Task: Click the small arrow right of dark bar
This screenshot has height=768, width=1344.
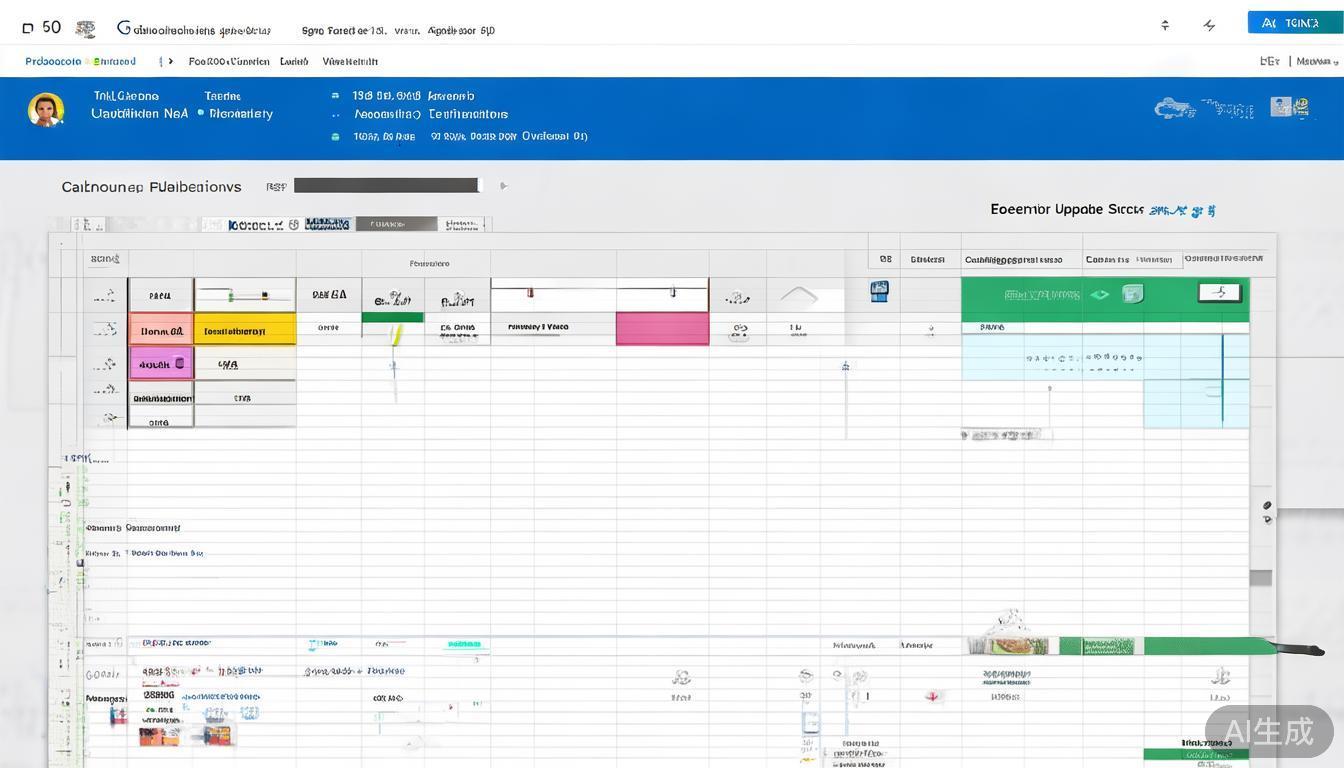Action: [x=504, y=186]
